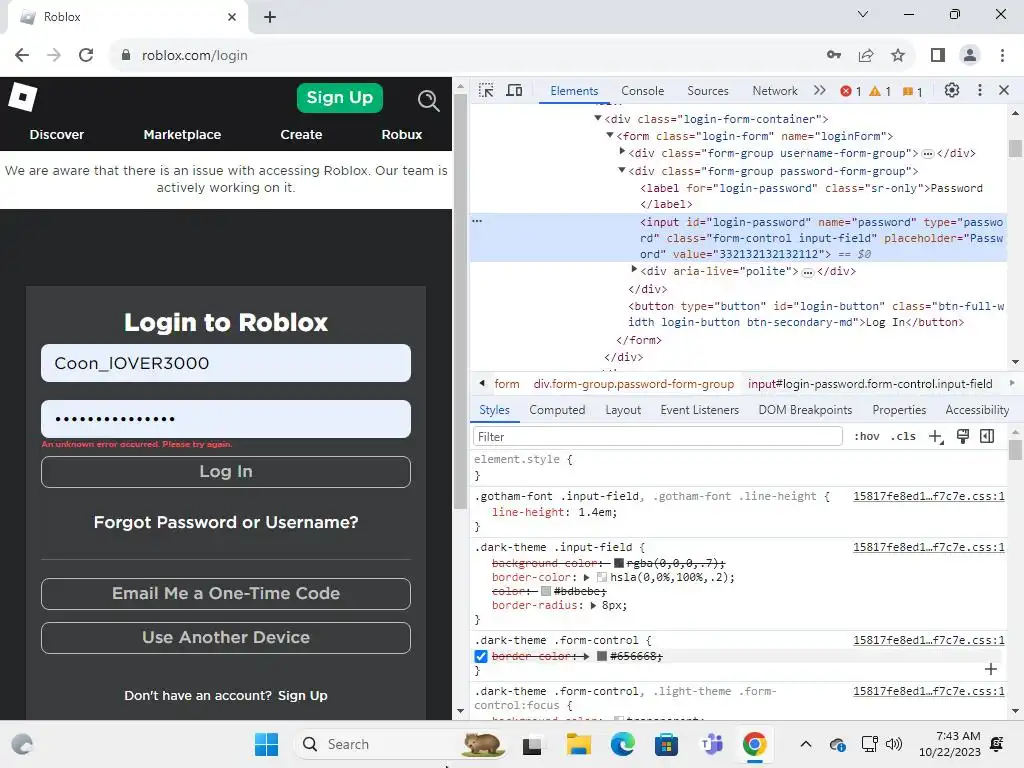The height and width of the screenshot is (768, 1024).
Task: Uncheck the border-color property checkbox
Action: pos(481,656)
